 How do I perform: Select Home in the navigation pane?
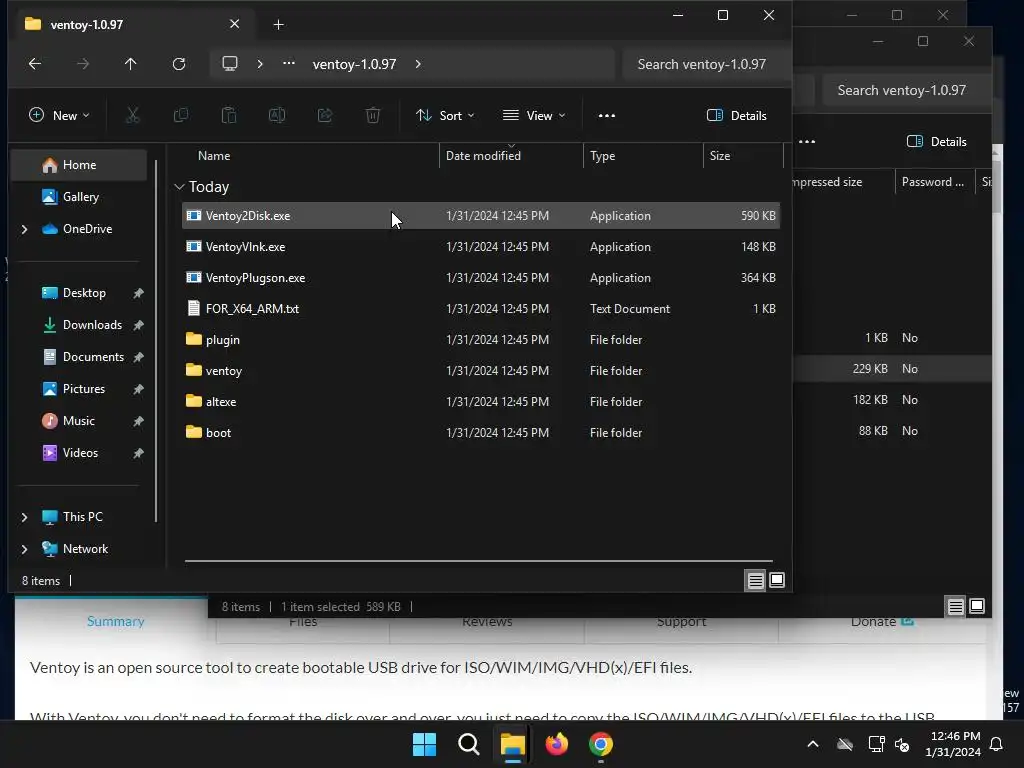pos(79,165)
